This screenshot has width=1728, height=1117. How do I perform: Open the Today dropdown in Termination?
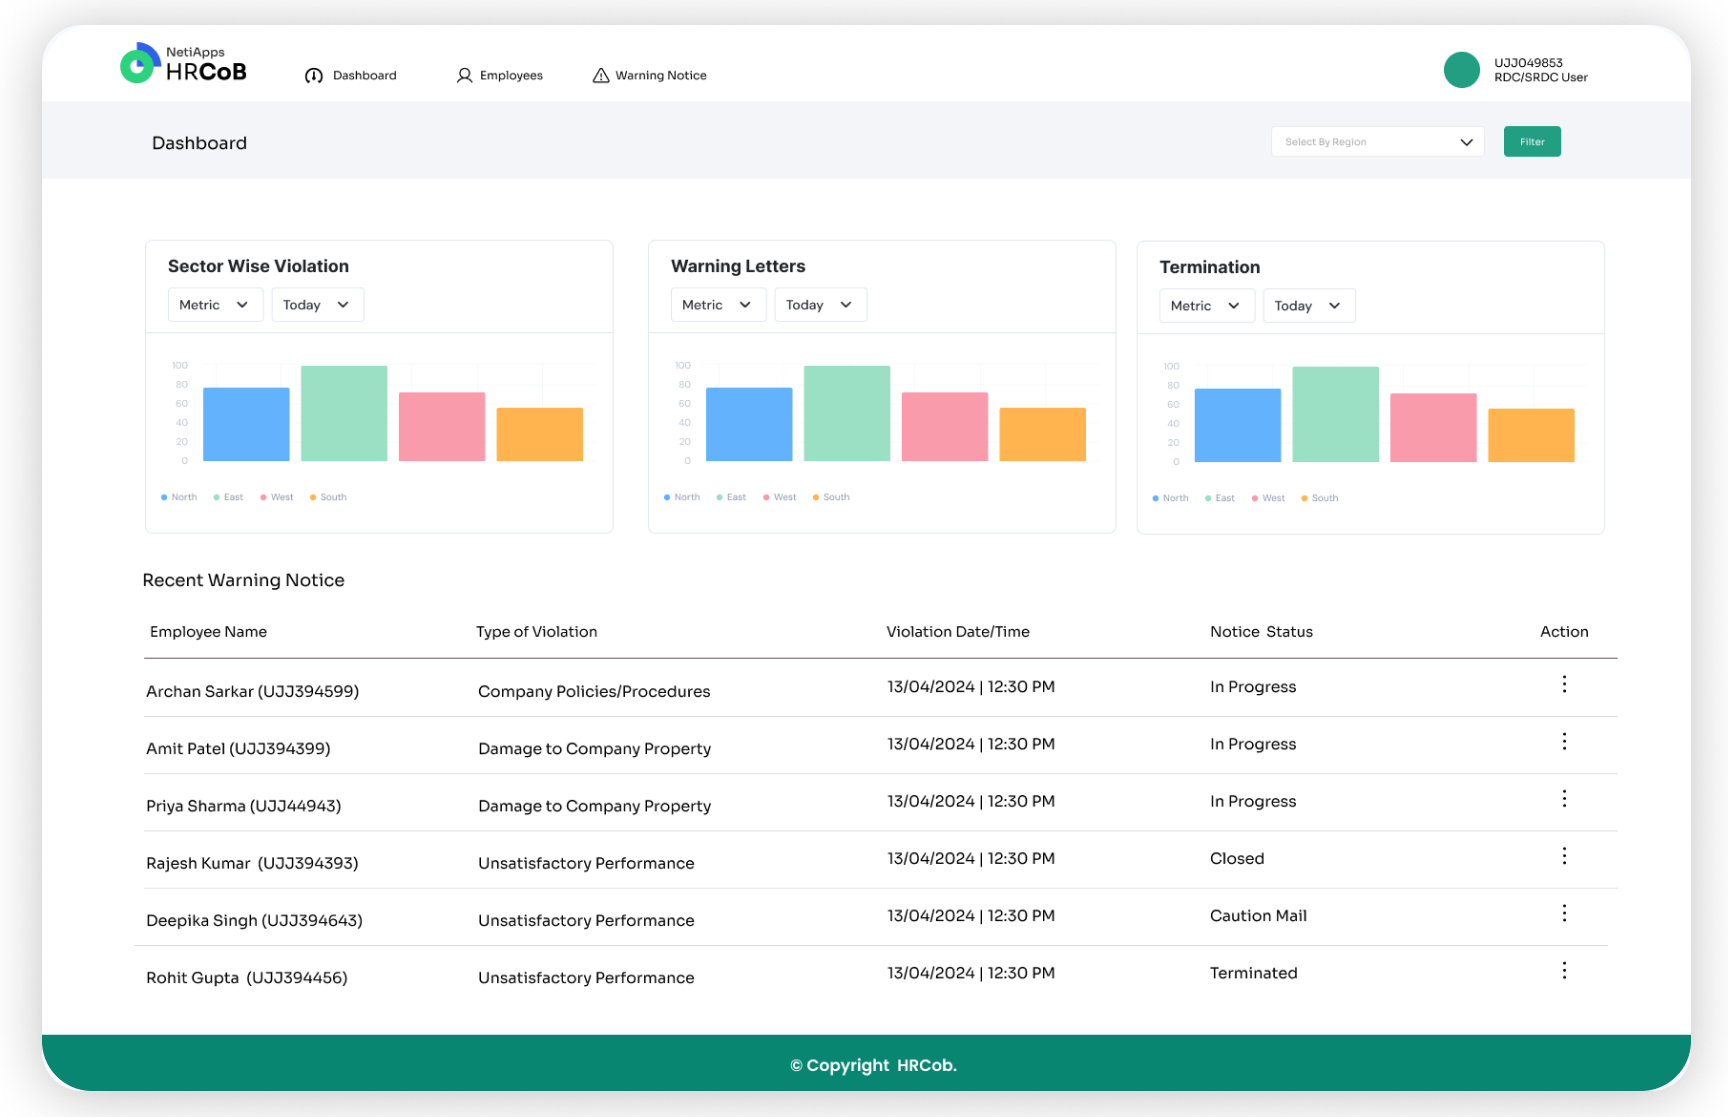point(1308,305)
